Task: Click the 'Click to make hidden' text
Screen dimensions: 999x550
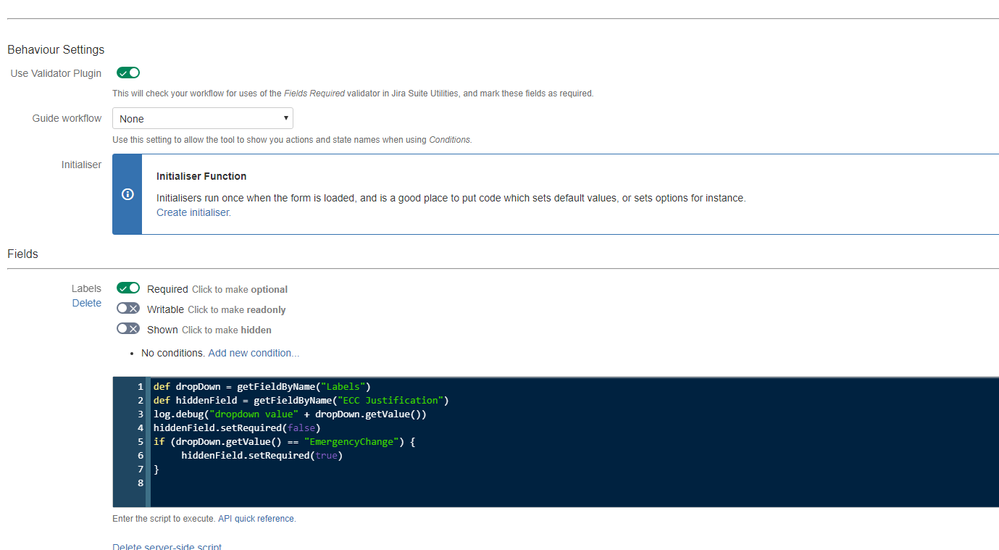Action: tap(226, 330)
